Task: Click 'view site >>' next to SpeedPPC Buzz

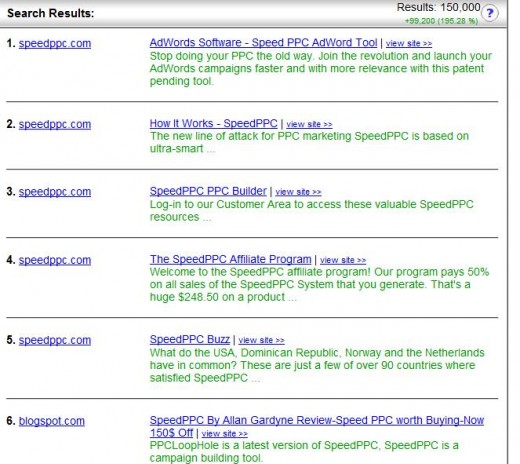Action: (x=261, y=340)
